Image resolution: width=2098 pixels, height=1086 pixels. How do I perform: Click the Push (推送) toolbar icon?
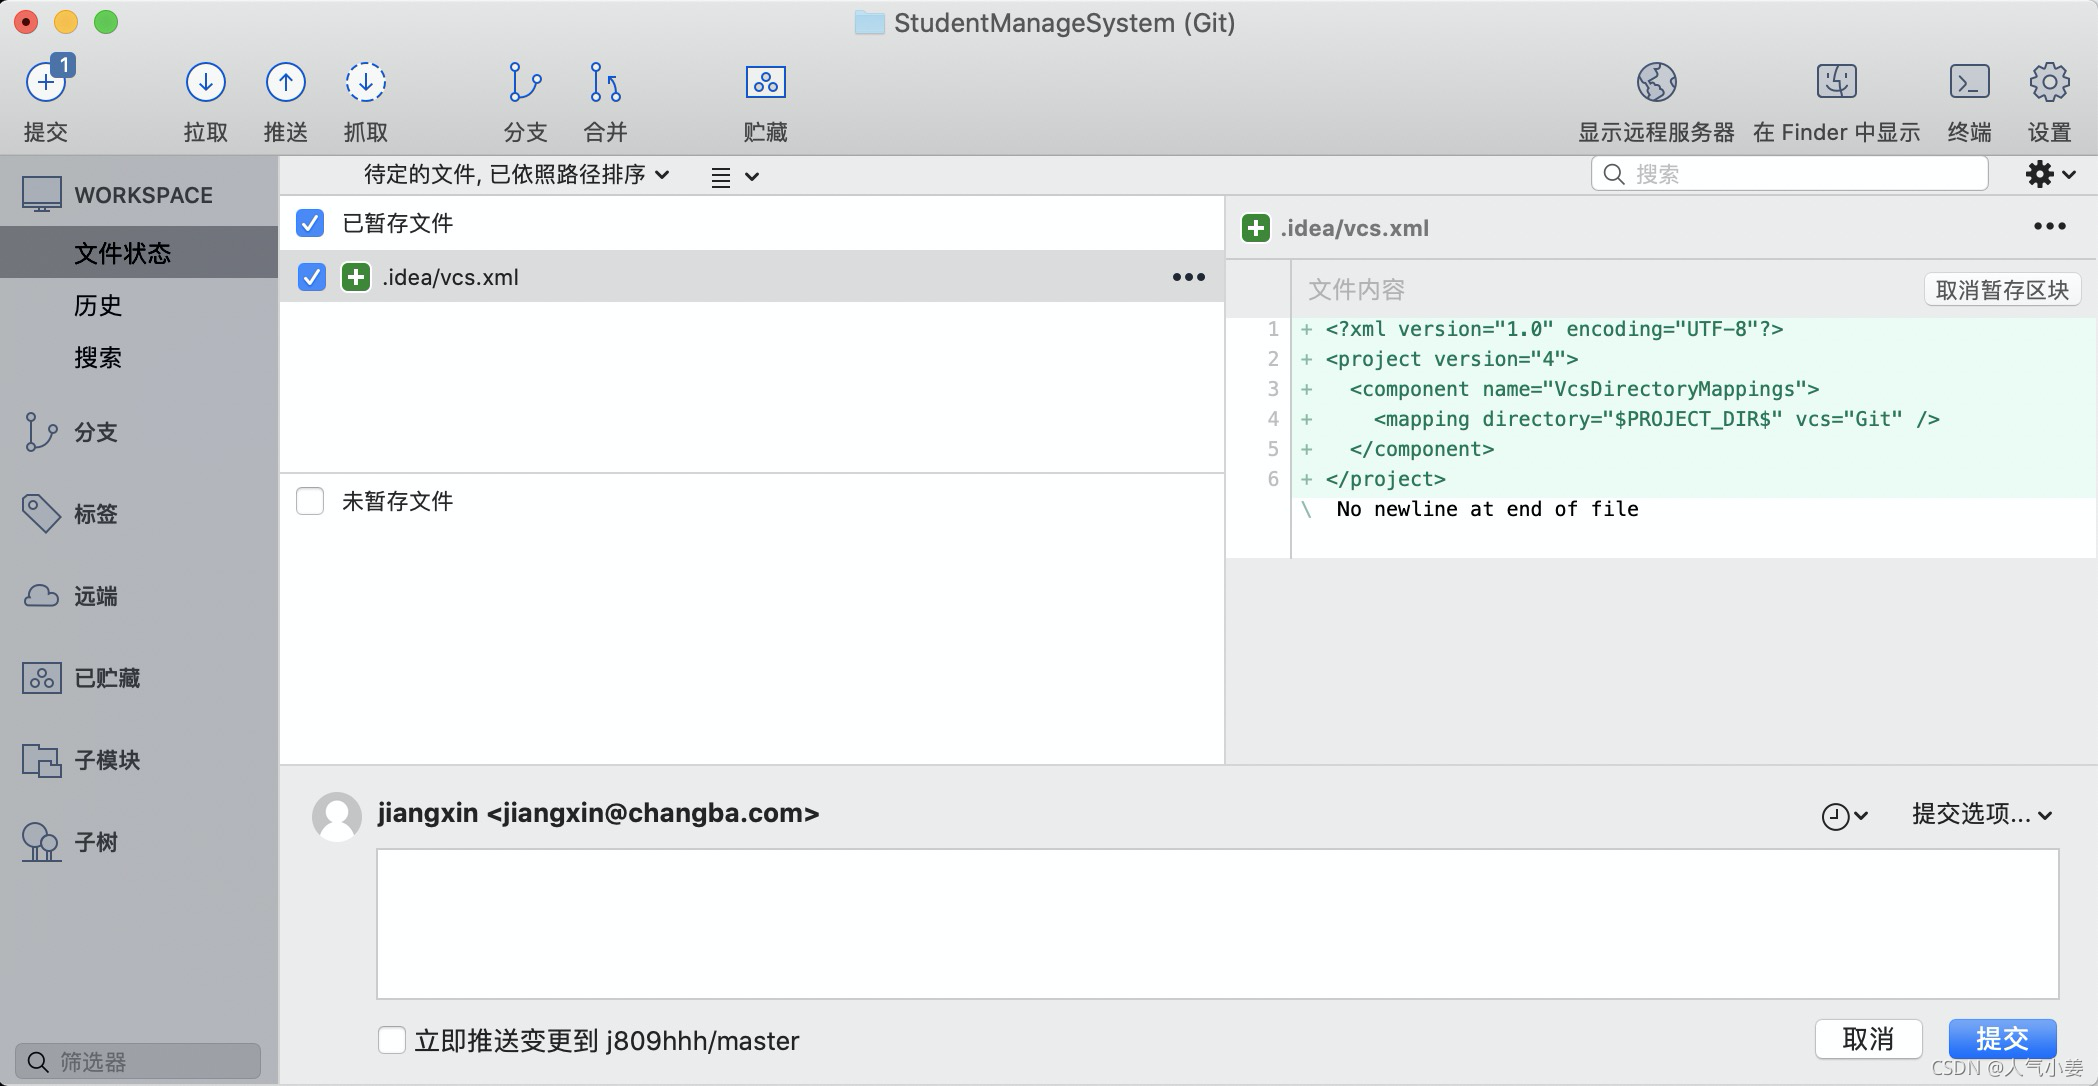coord(285,82)
